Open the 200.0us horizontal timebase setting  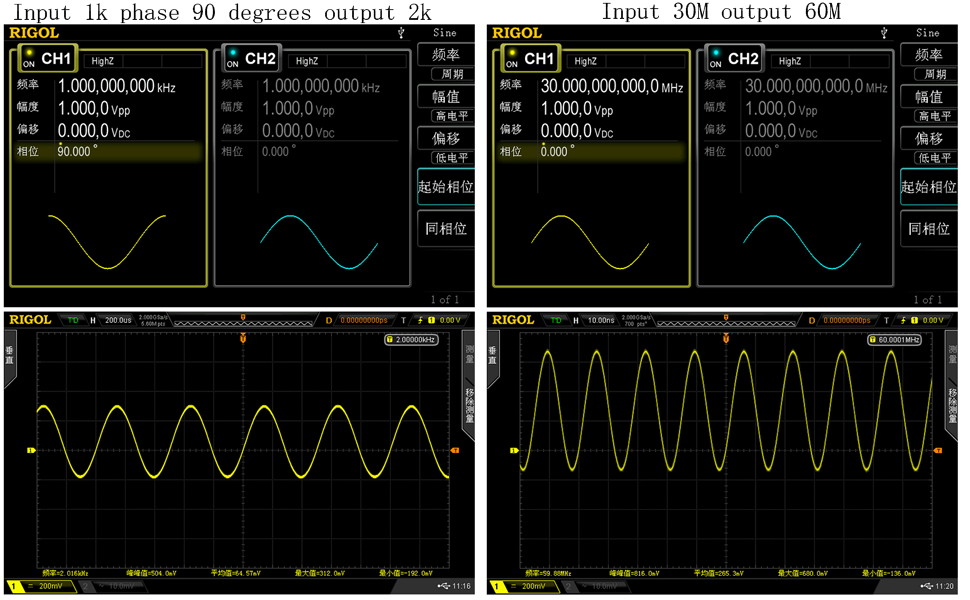117,320
